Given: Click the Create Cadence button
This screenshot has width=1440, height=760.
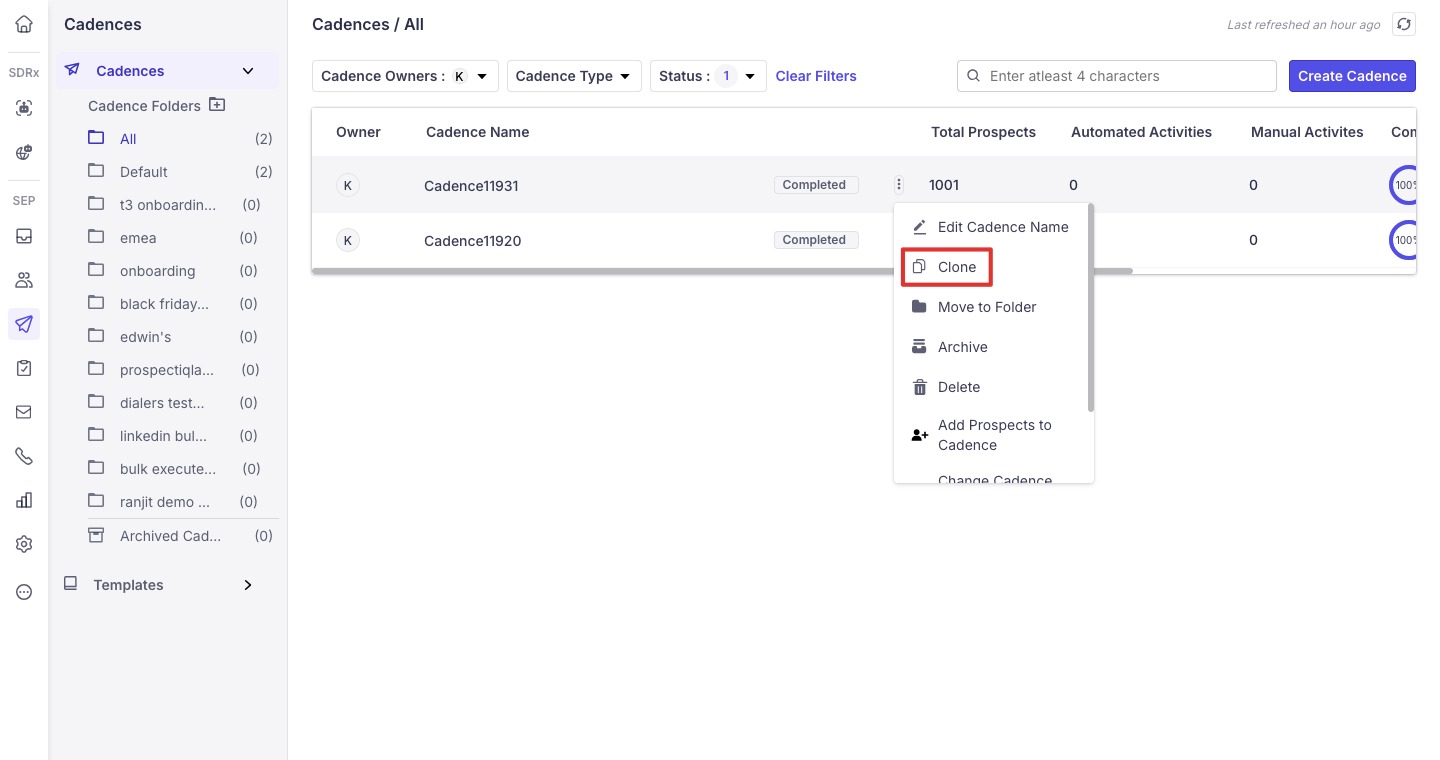Looking at the screenshot, I should (x=1351, y=76).
